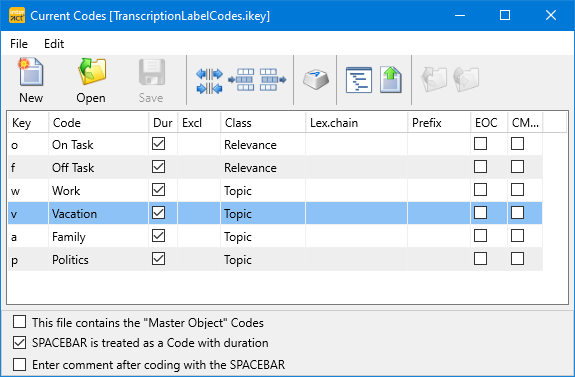Viewport: 575px width, 377px height.
Task: Click the EOC column header
Action: [x=489, y=122]
